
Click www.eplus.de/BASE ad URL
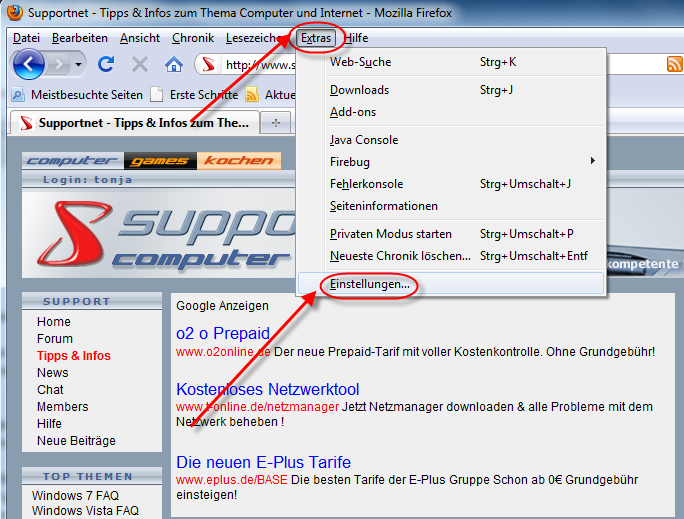click(232, 480)
